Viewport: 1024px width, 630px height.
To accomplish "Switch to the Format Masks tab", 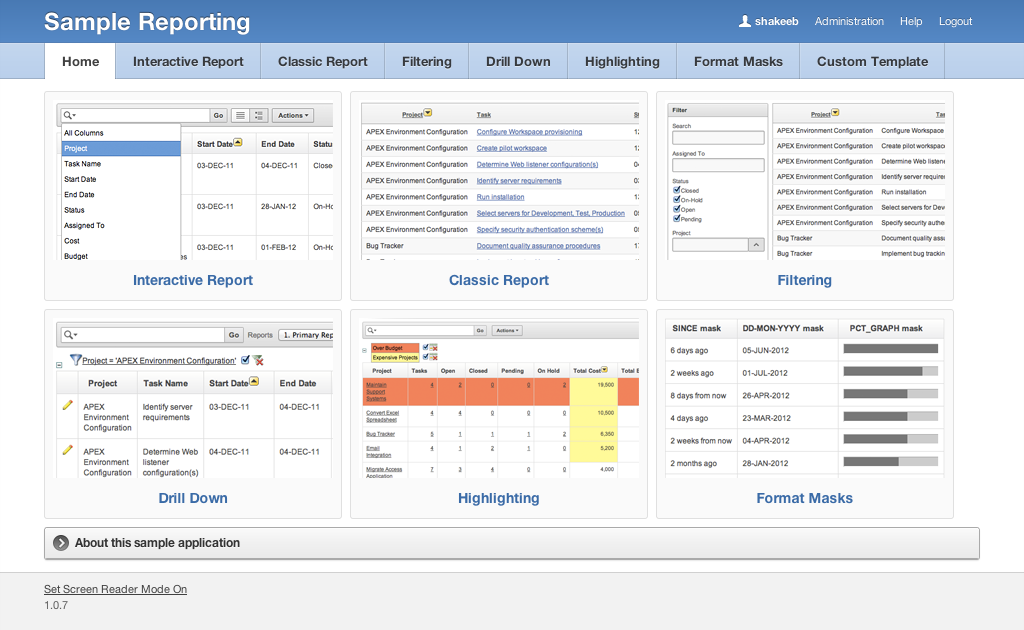I will (x=738, y=61).
